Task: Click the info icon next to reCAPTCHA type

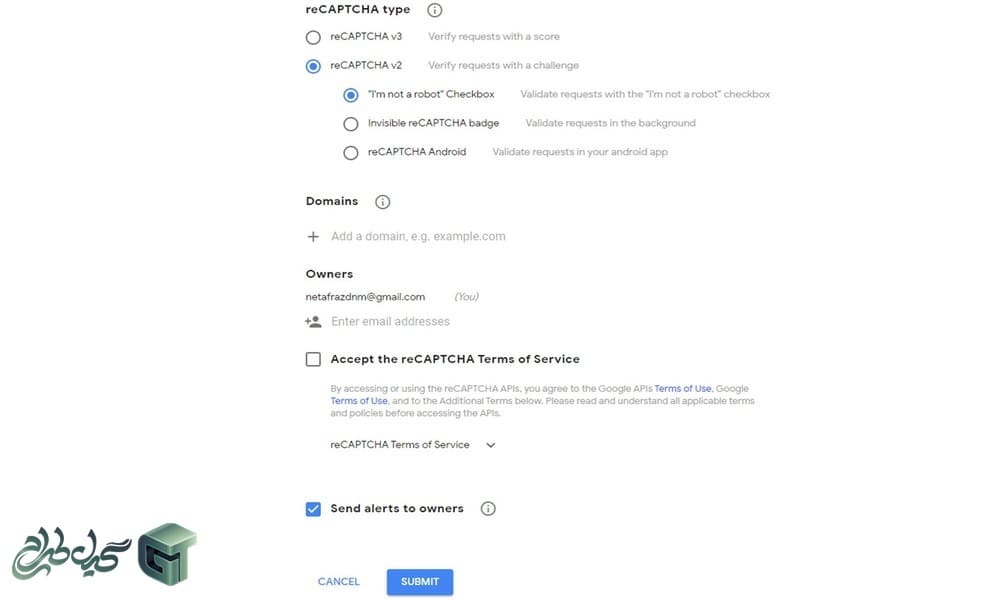Action: click(434, 10)
